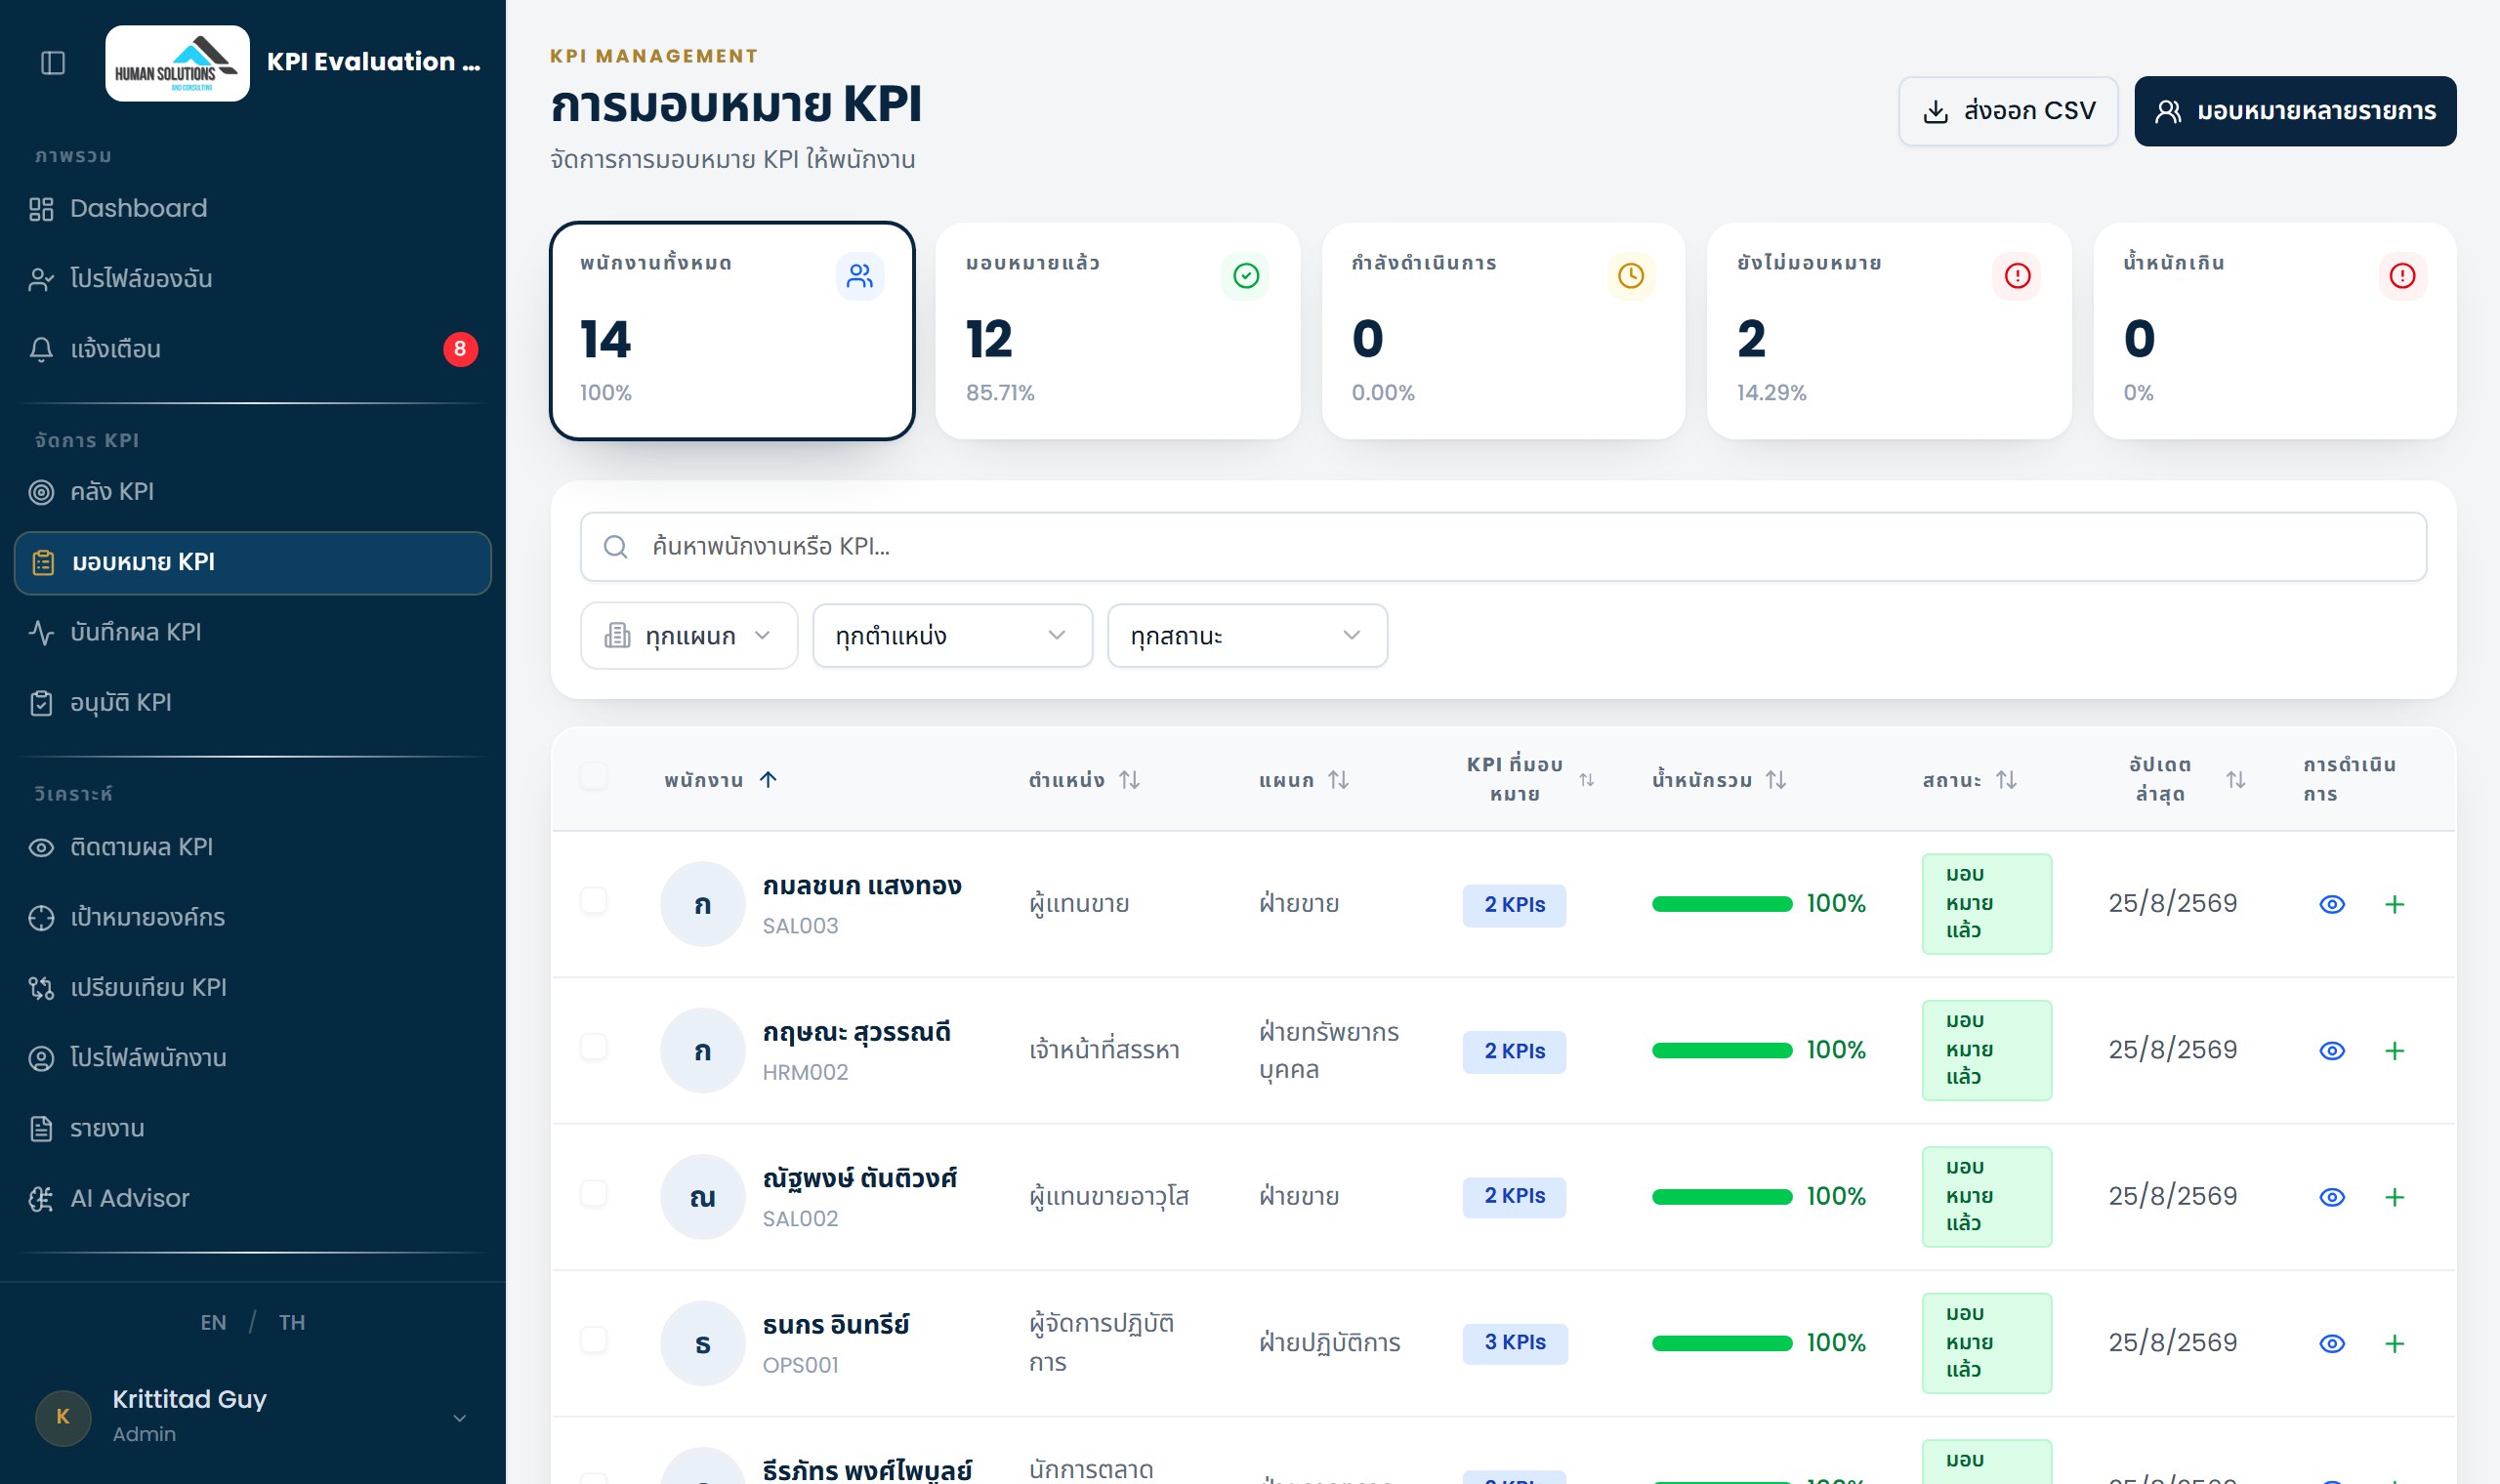The width and height of the screenshot is (2500, 1484).
Task: Select the พนักงานทั้งหมด summary card
Action: click(x=732, y=331)
